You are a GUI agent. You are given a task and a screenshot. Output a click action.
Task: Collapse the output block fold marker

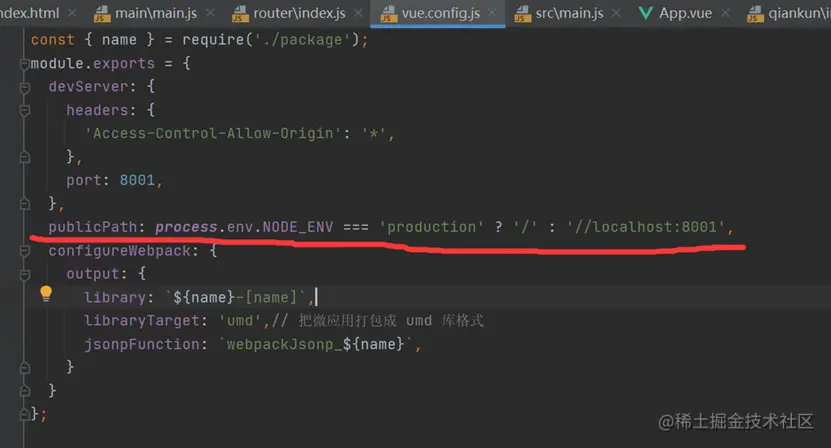click(x=24, y=275)
